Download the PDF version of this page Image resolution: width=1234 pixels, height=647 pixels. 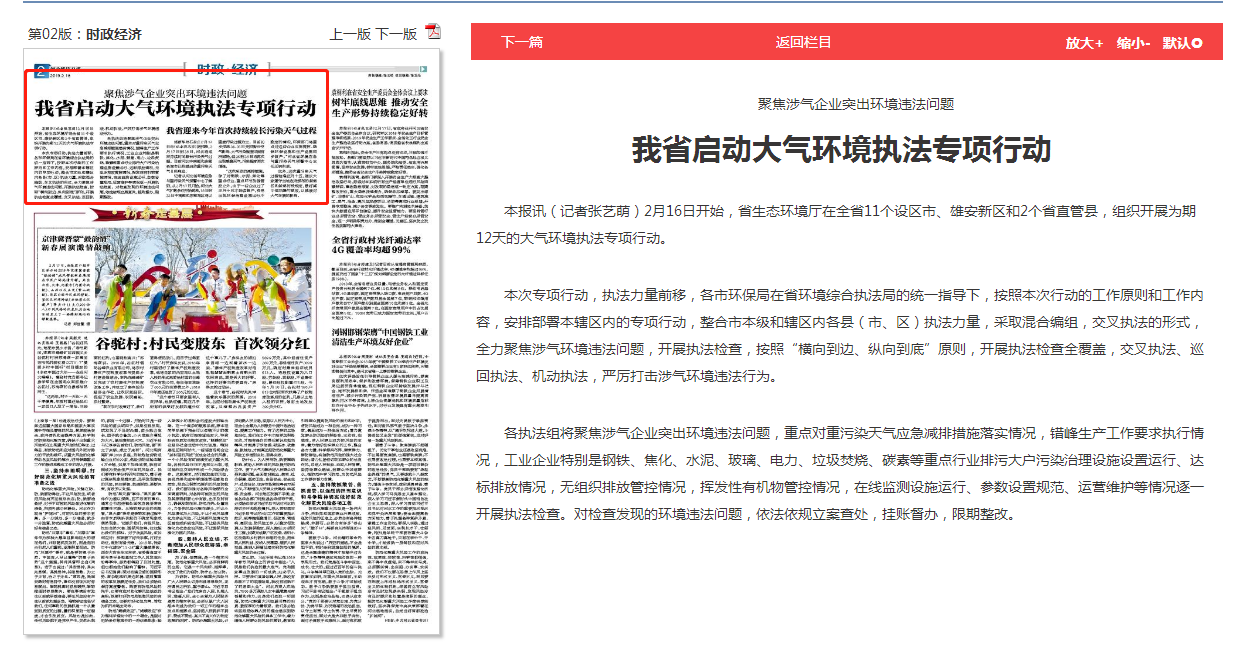[x=433, y=32]
